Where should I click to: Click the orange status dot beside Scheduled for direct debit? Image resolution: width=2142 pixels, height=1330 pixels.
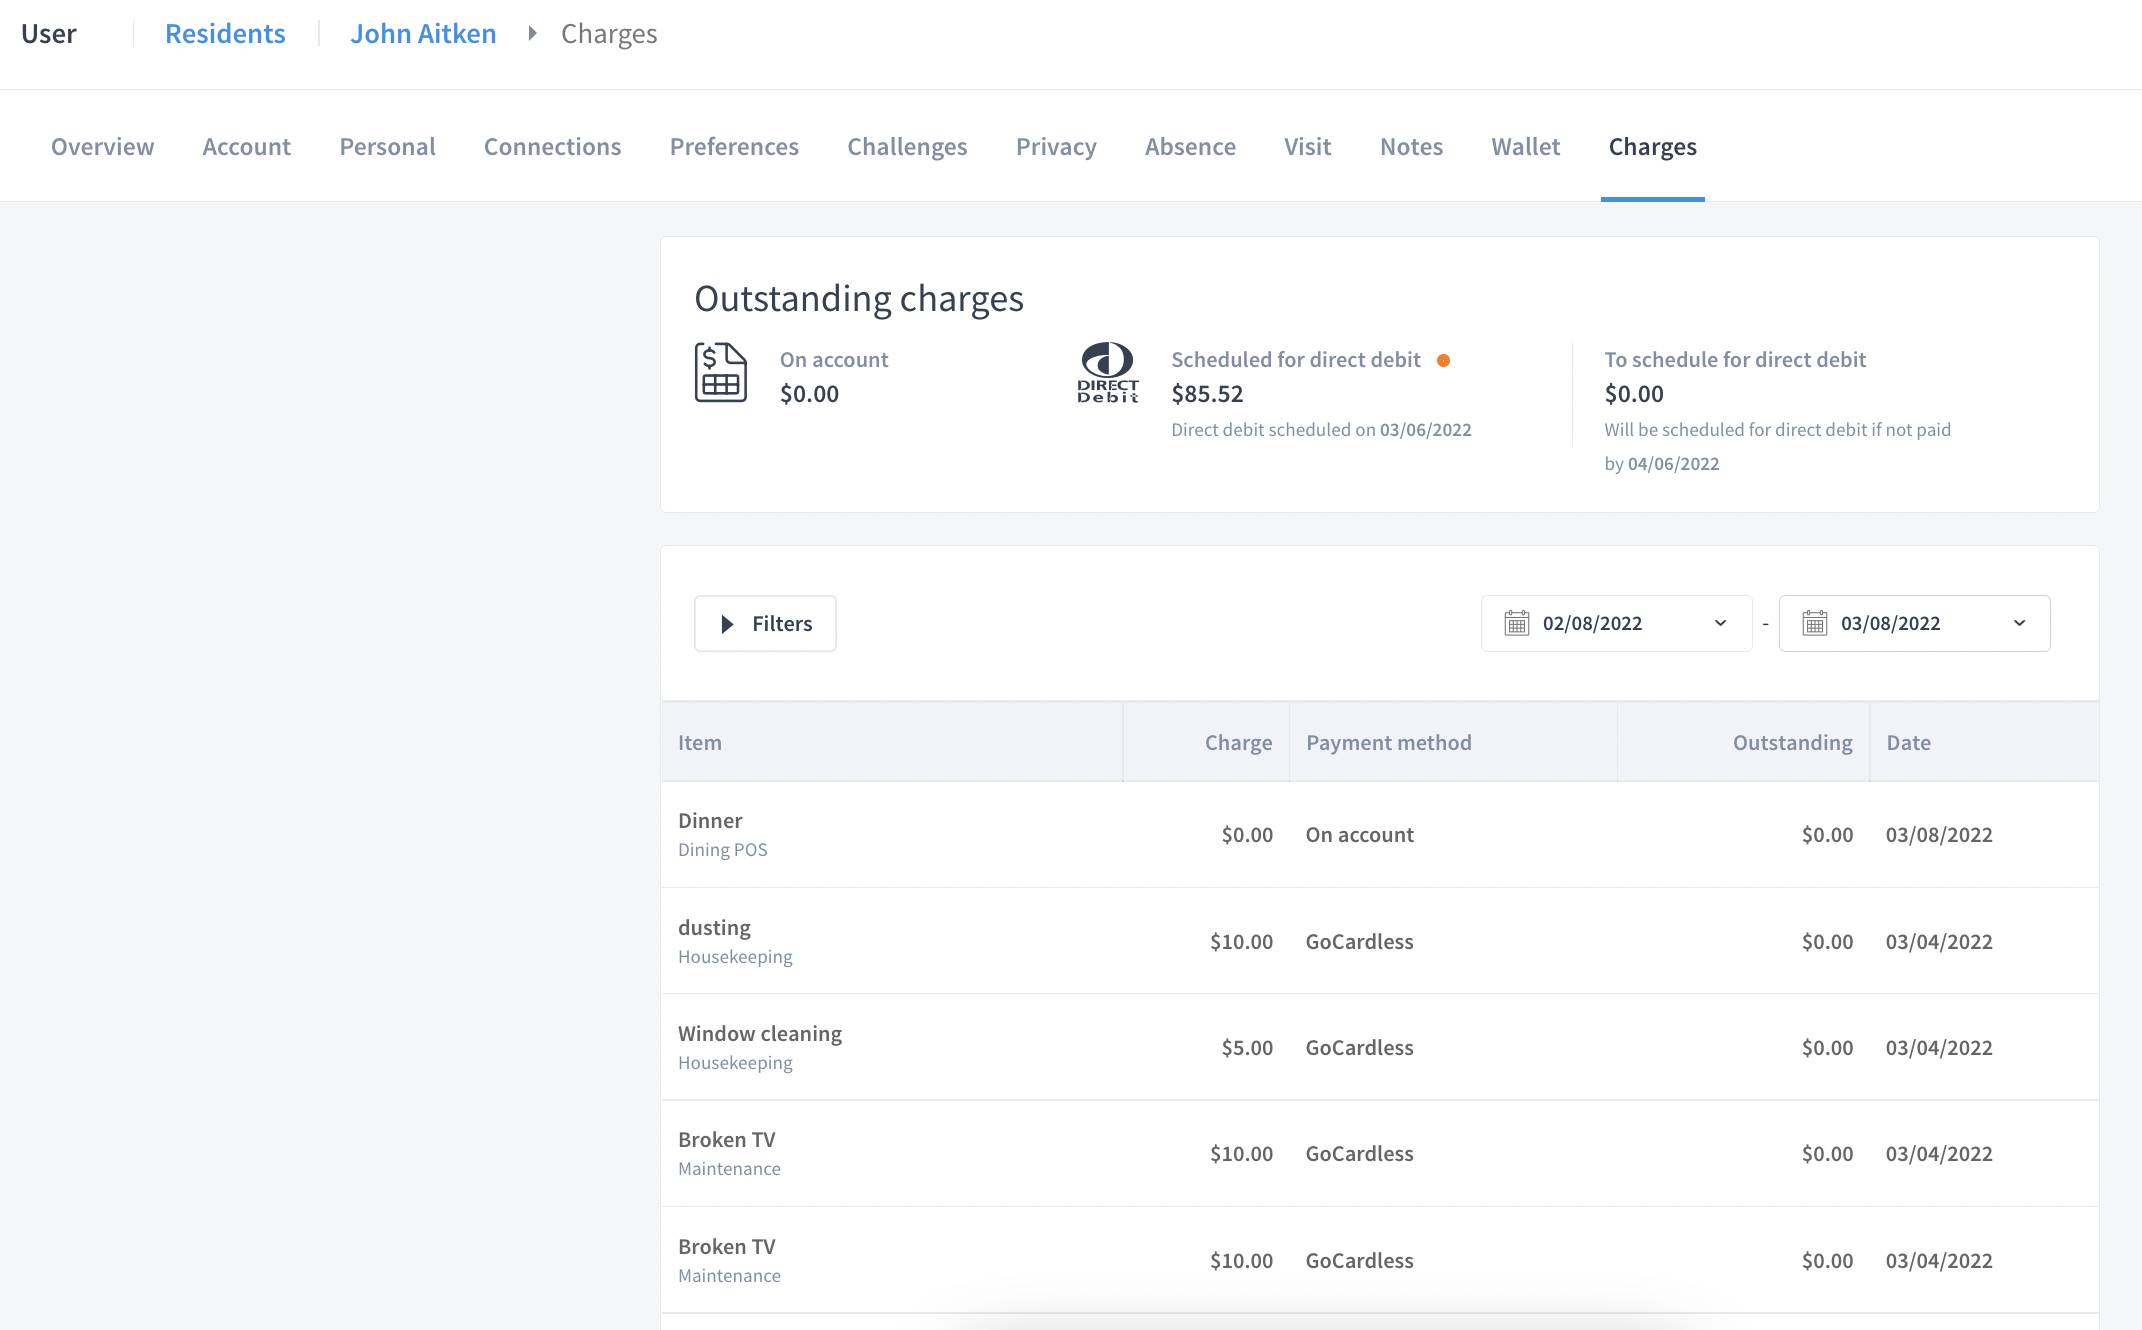[x=1443, y=361]
